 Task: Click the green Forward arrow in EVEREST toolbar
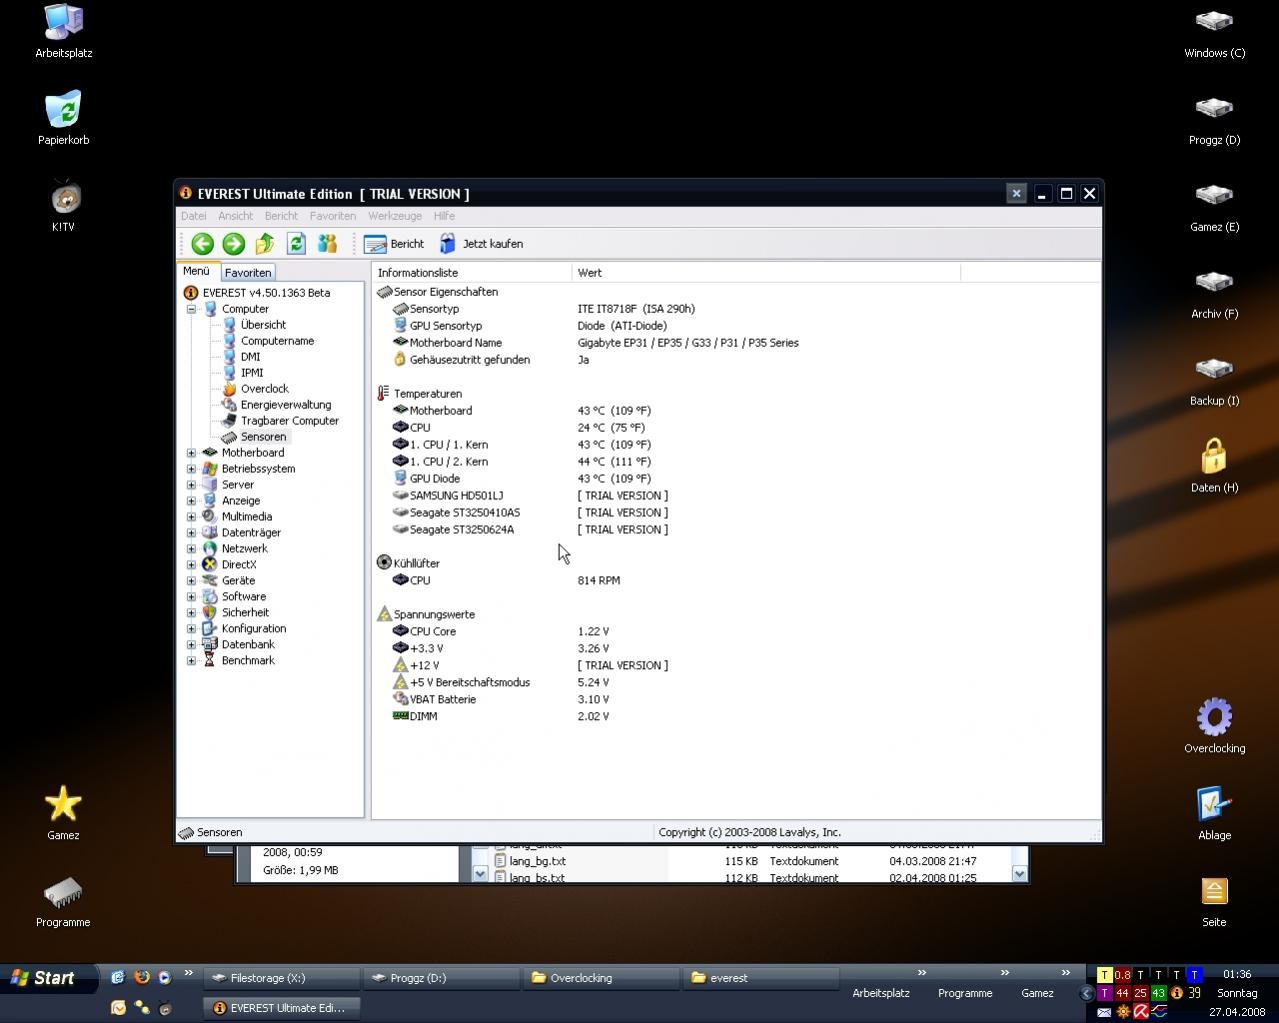(x=233, y=243)
